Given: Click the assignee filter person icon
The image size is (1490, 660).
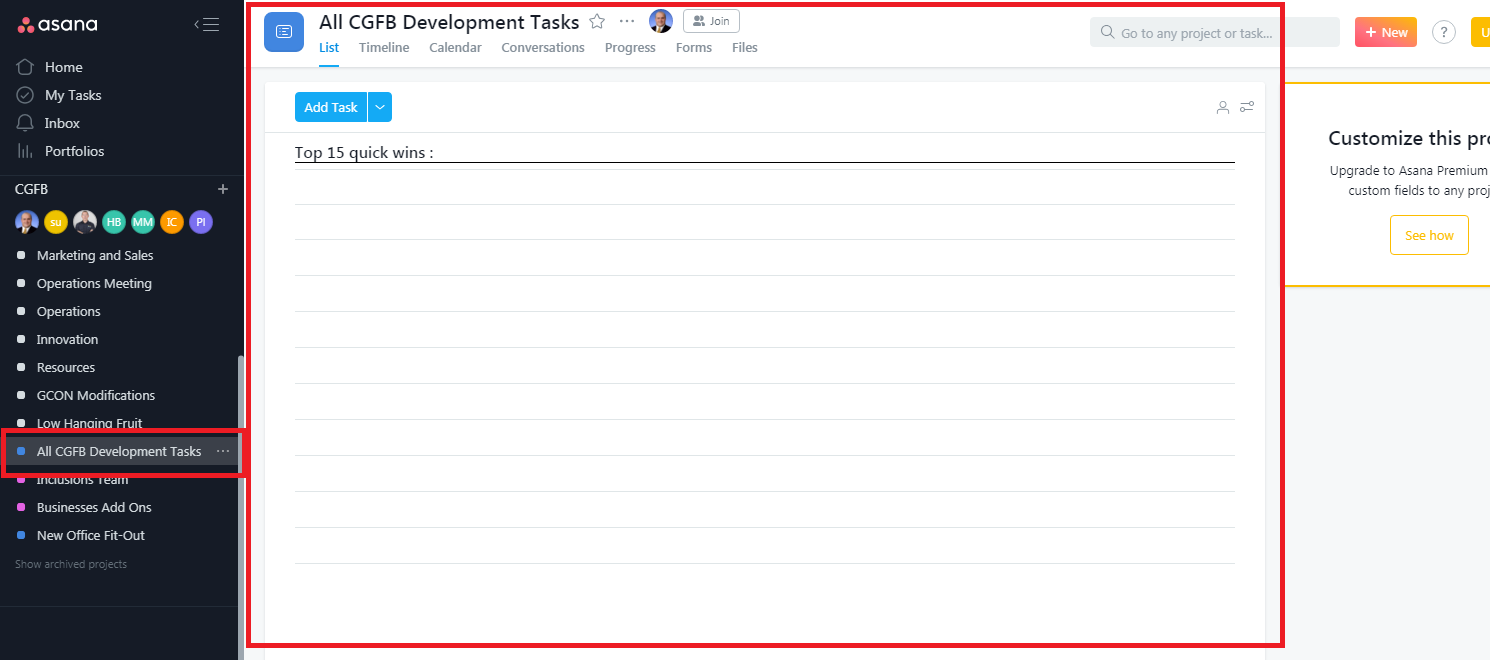Looking at the screenshot, I should [x=1222, y=107].
